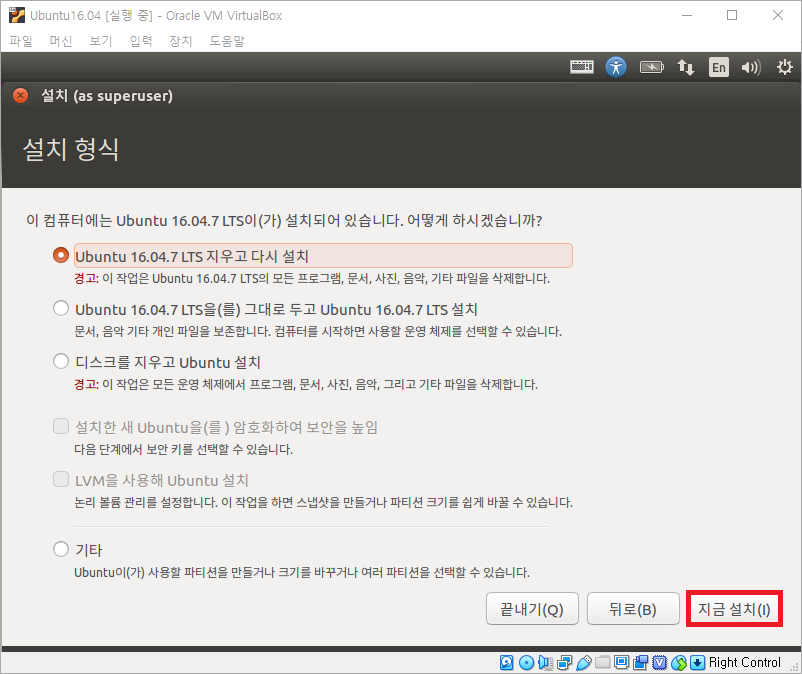This screenshot has width=802, height=674.
Task: Select the '그대로 두고 Ubuntu 16.04.7 LTS 설치' radio
Action: (x=61, y=308)
